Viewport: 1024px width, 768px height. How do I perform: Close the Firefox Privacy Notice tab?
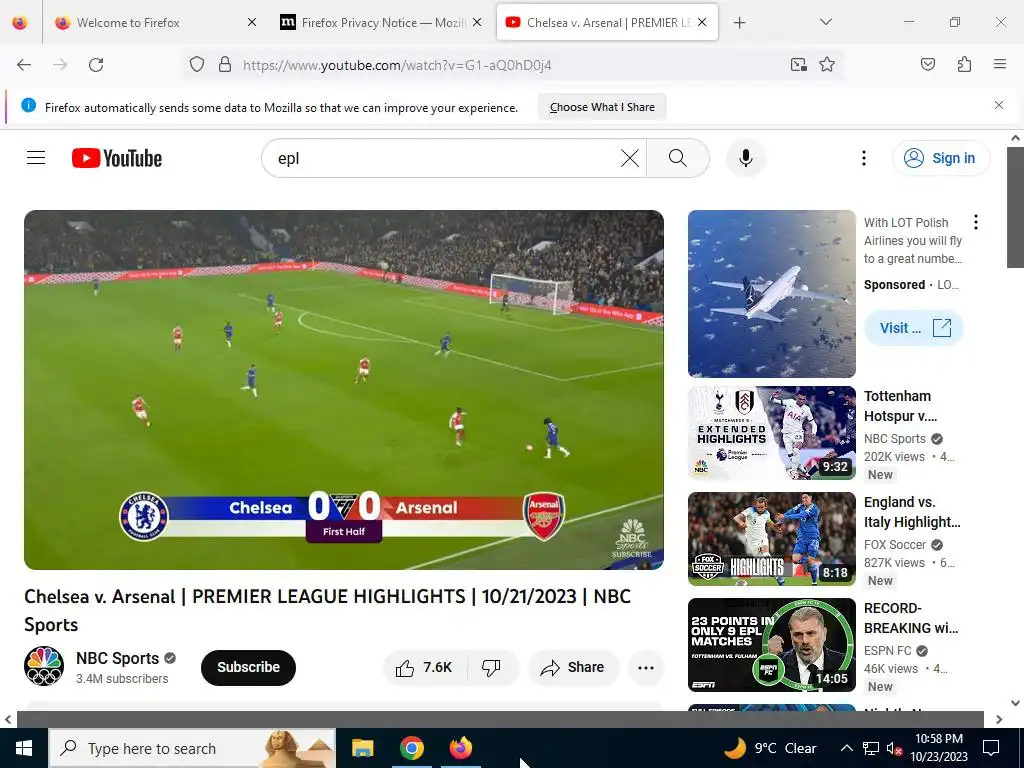point(477,23)
